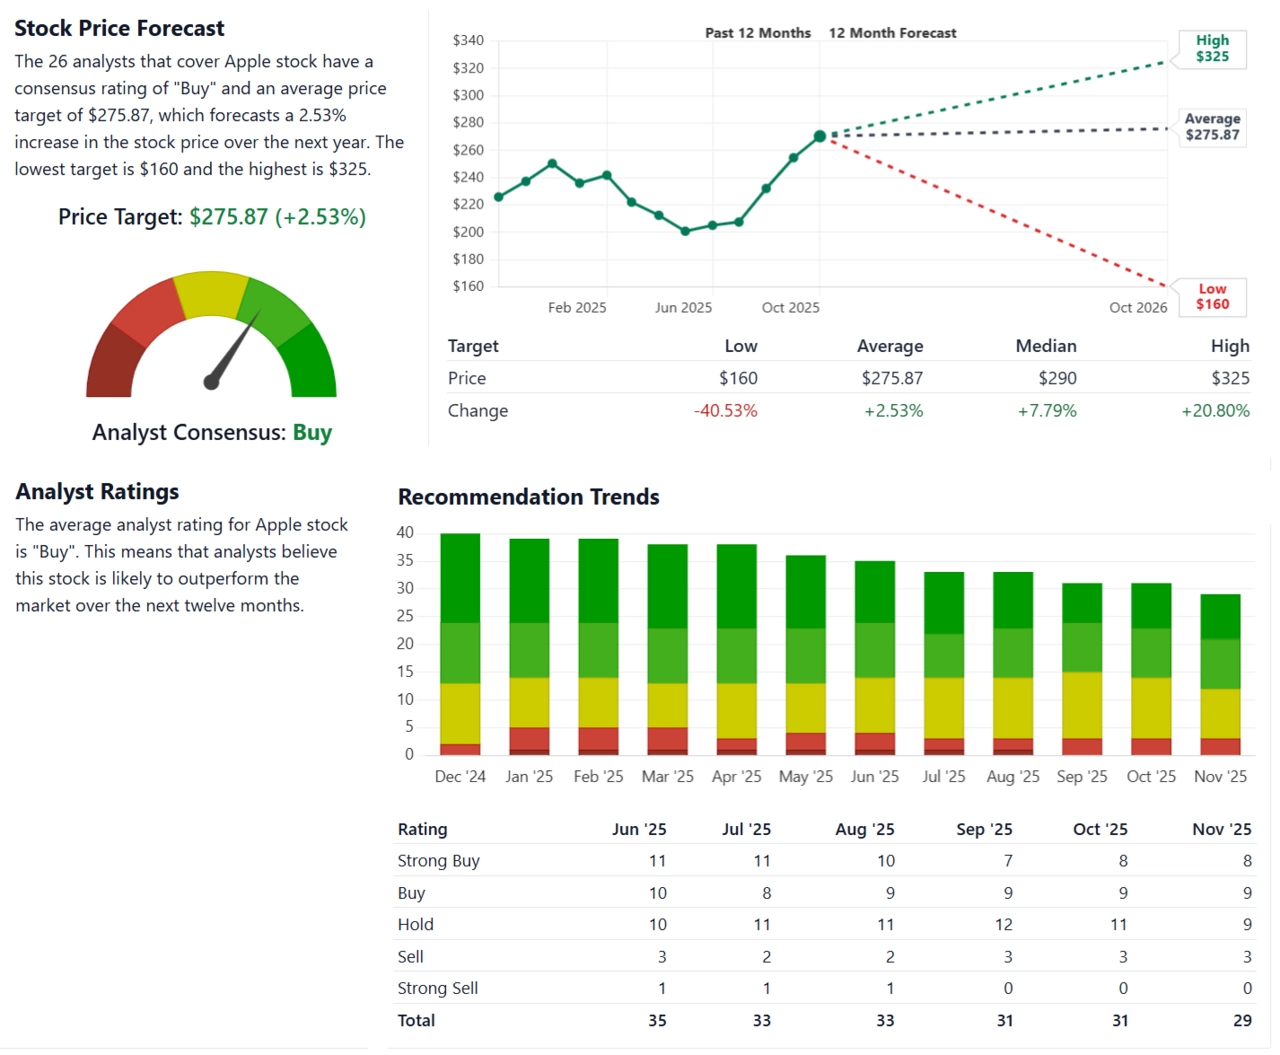This screenshot has width=1280, height=1055.
Task: Select the "Past 12 Months" chart label
Action: [x=757, y=33]
